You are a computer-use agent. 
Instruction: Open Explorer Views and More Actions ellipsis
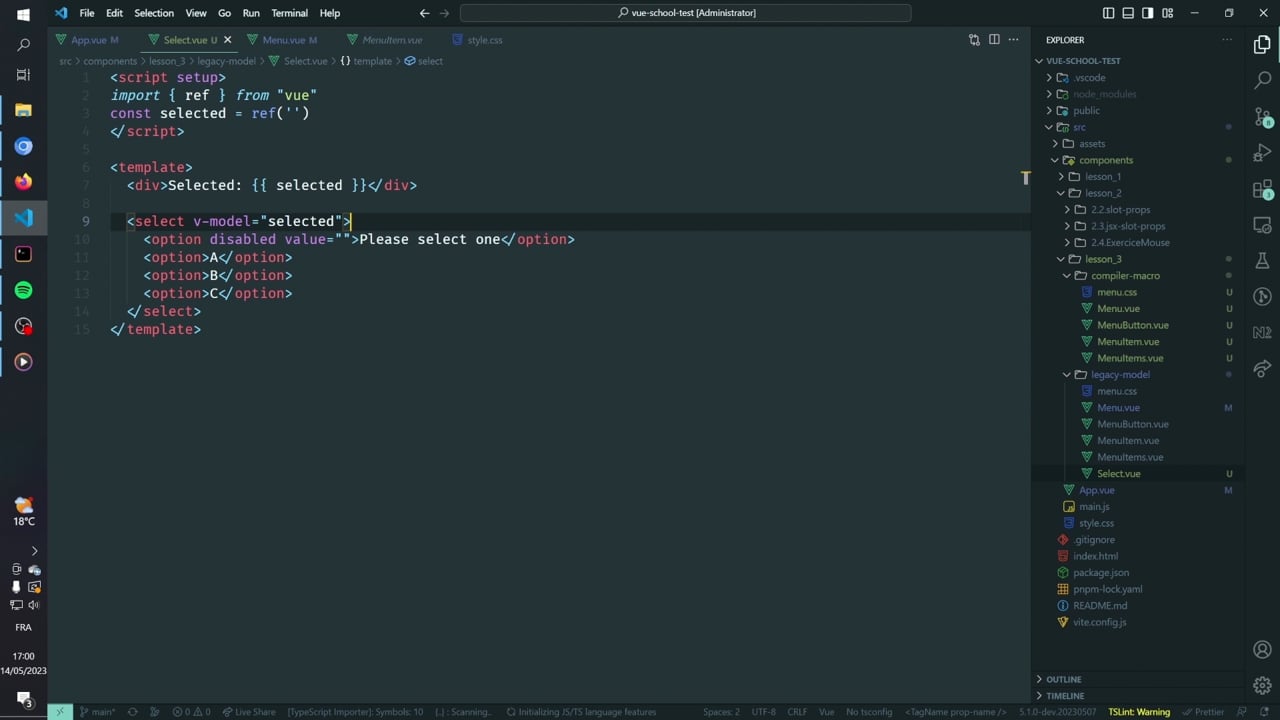pos(1227,40)
